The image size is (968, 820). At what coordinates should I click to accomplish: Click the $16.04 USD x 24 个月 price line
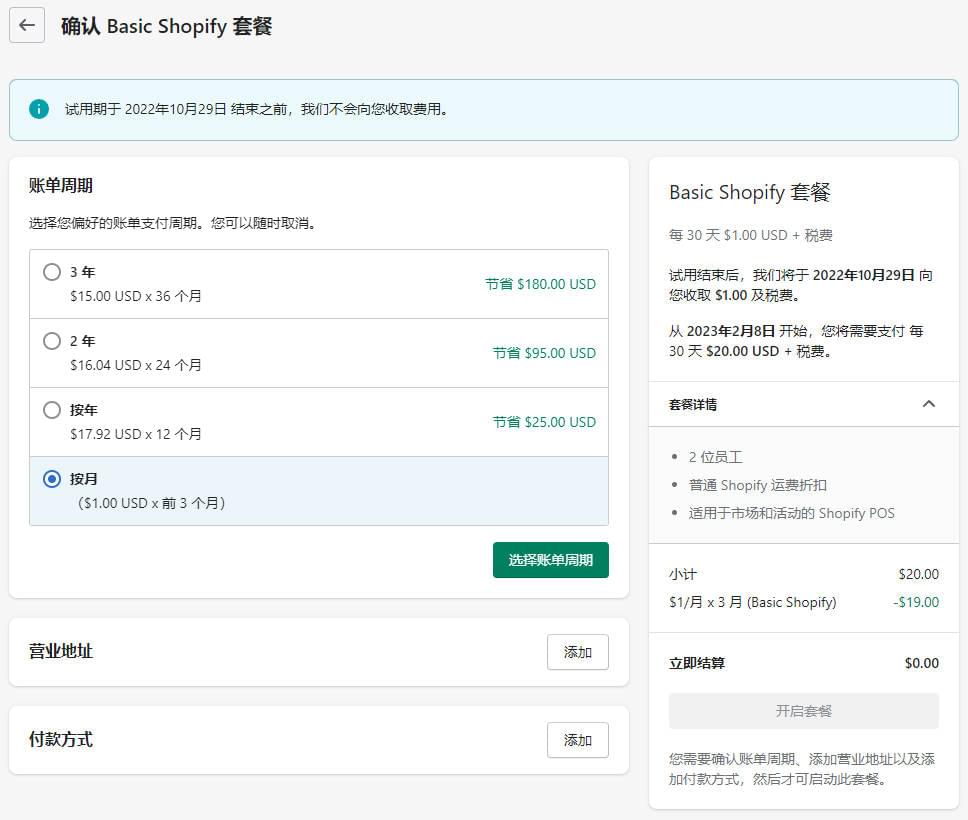136,366
